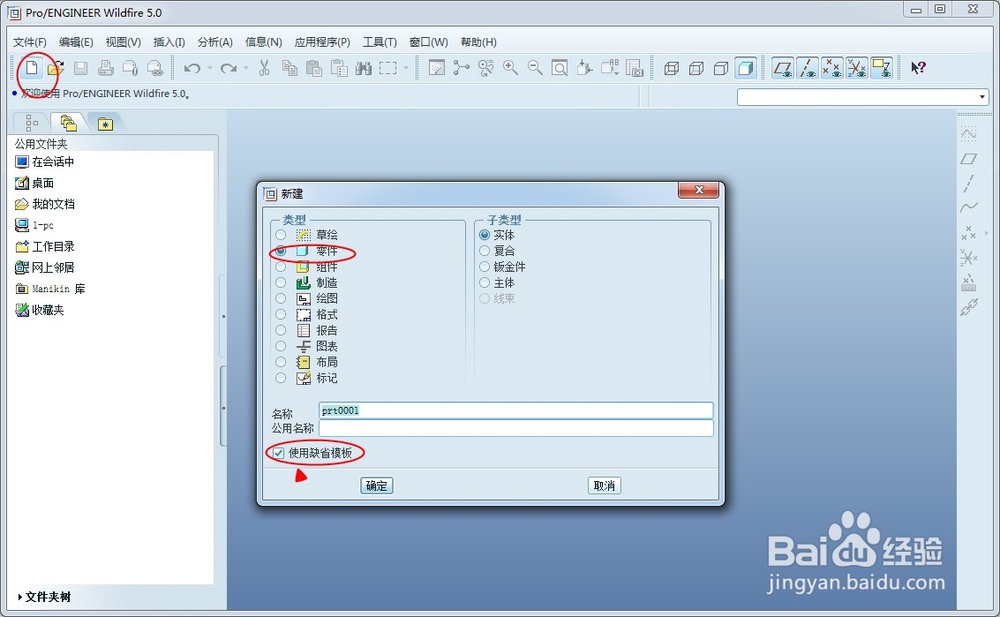Viewport: 1000px width, 617px height.
Task: Click the No hidden display icon
Action: click(721, 68)
